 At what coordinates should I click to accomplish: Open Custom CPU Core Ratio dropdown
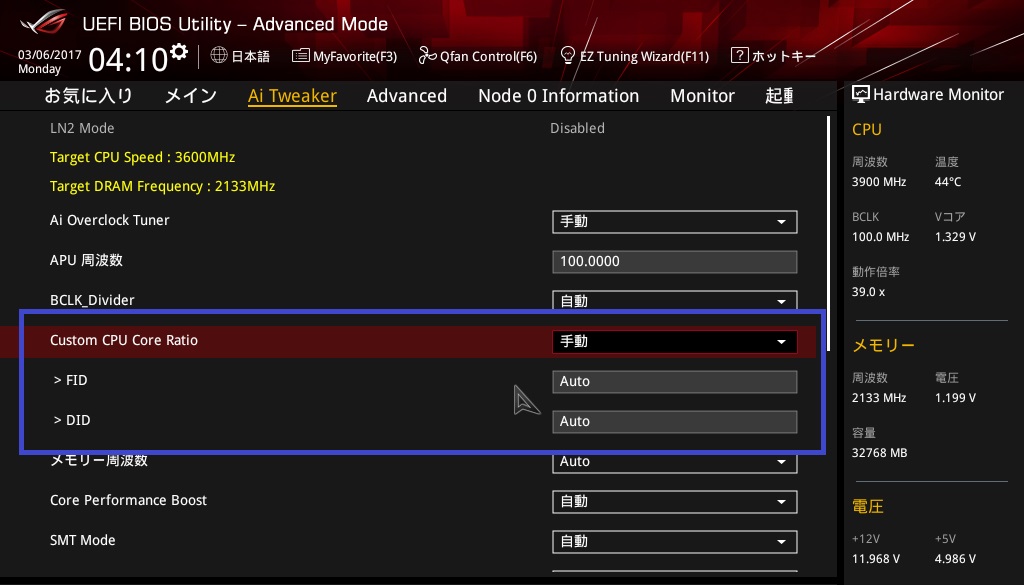[x=675, y=341]
